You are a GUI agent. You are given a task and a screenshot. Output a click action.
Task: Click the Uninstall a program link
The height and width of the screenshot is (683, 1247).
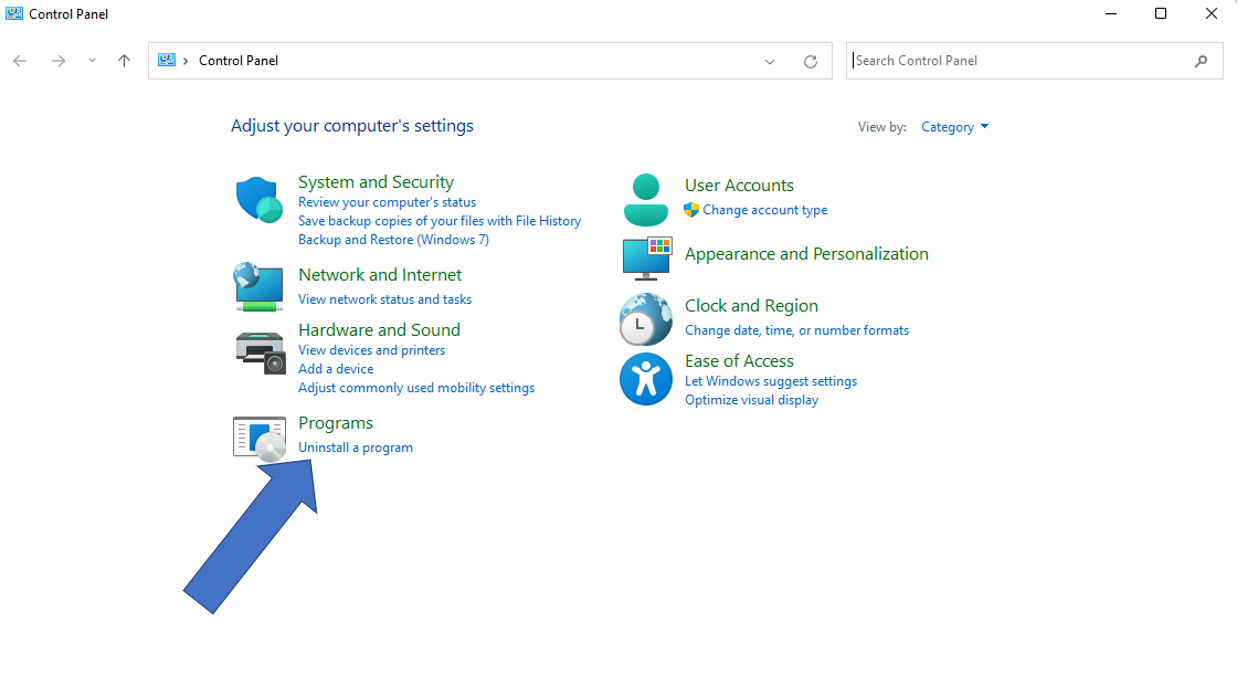(x=355, y=447)
